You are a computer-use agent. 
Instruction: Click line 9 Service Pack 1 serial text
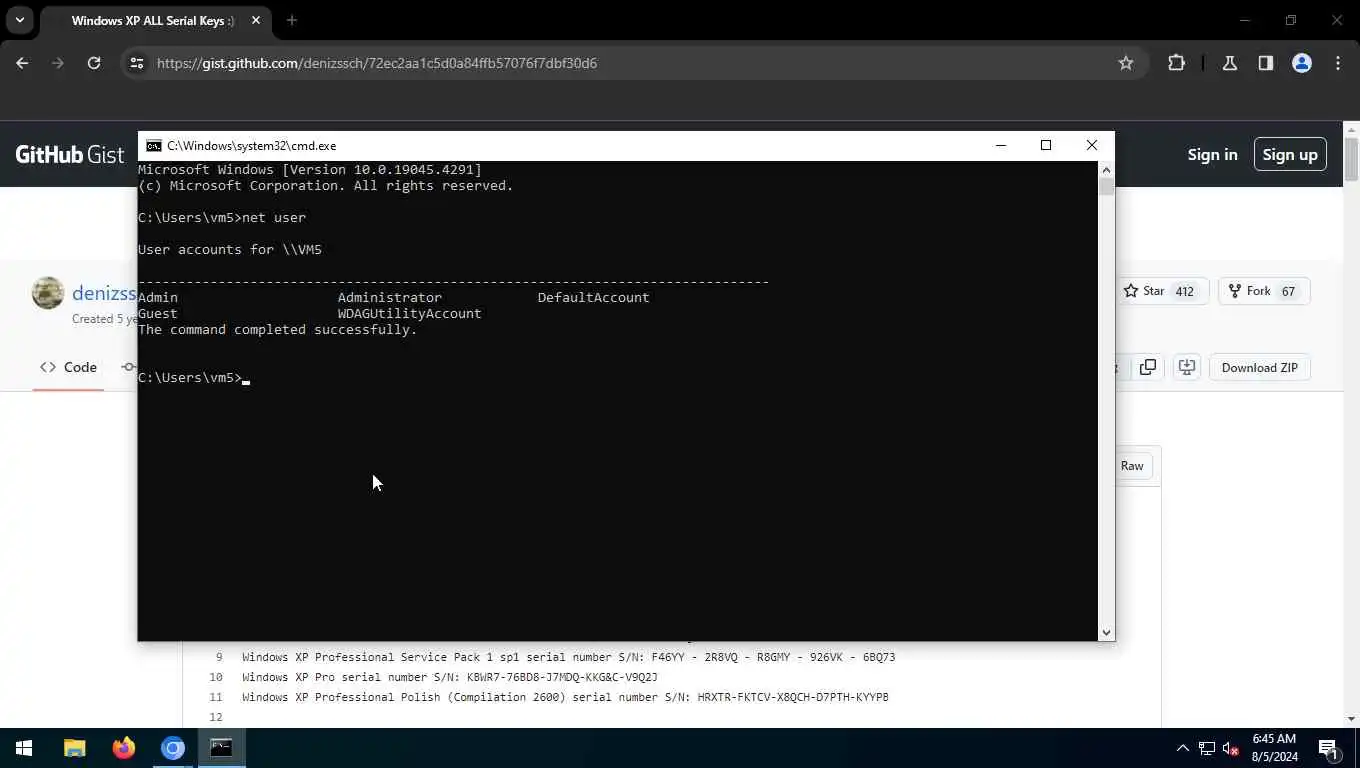pos(568,657)
